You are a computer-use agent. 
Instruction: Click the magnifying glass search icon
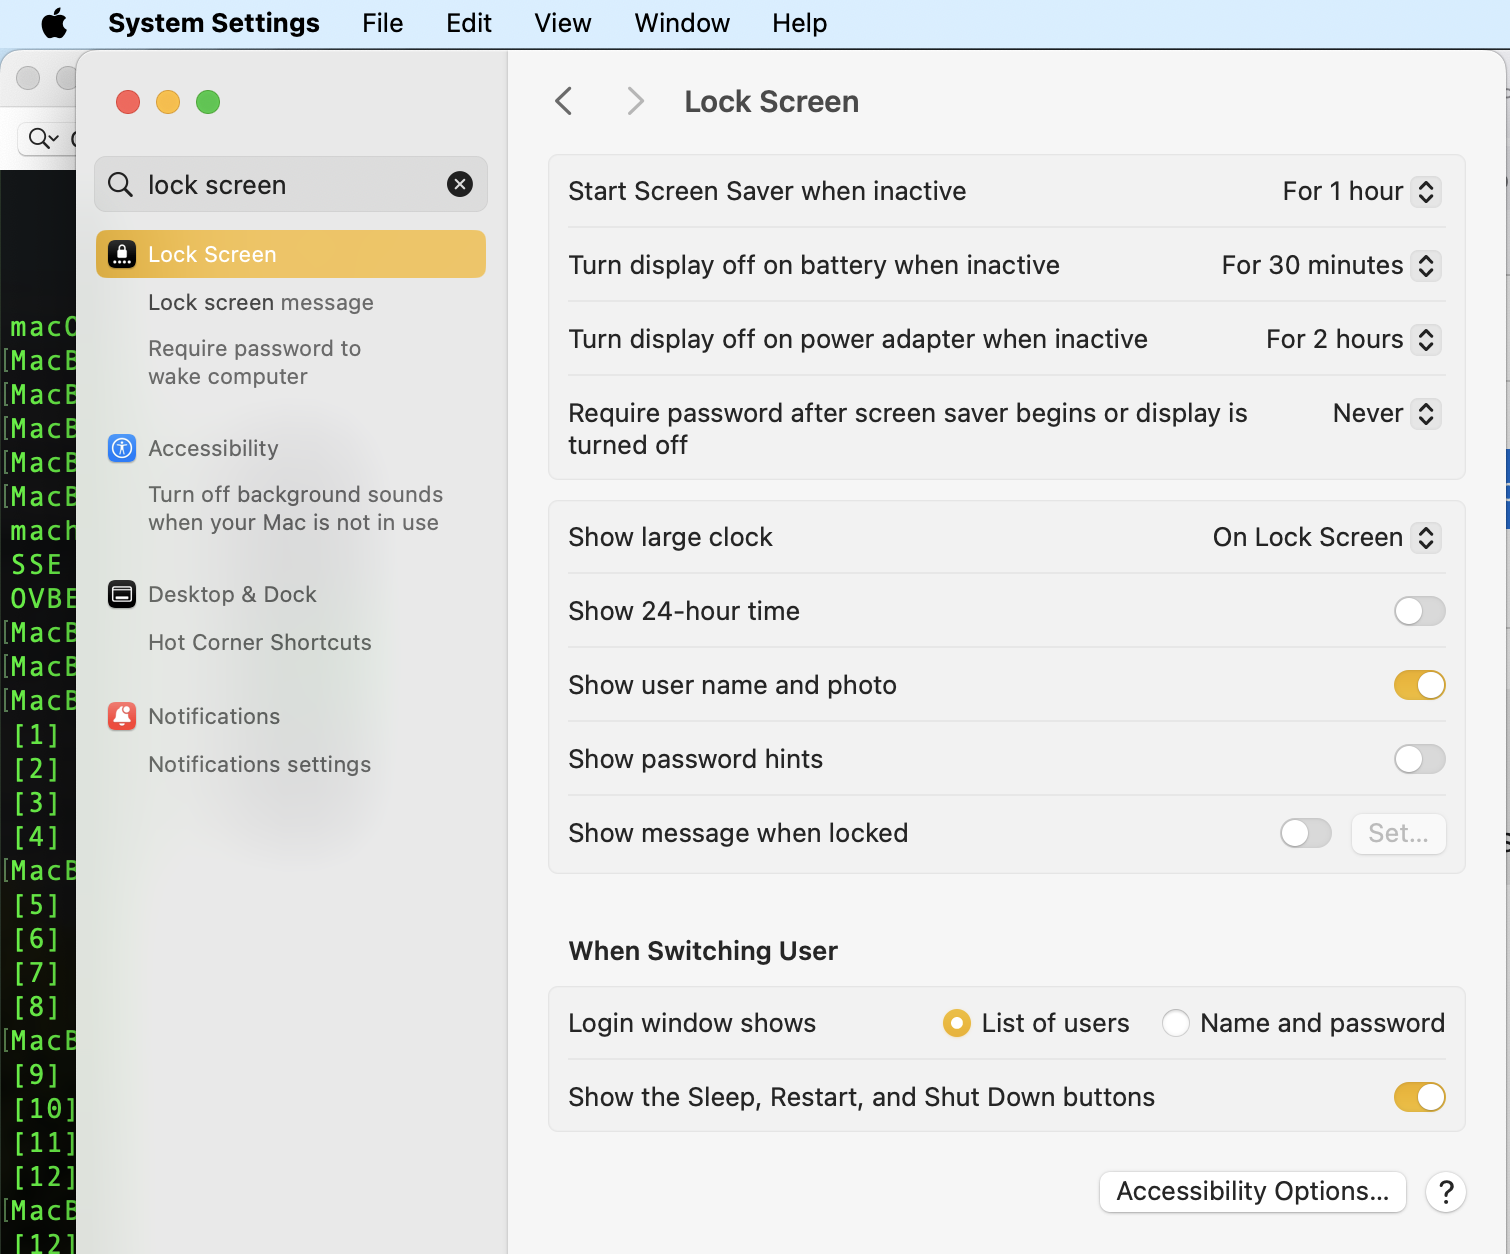[119, 184]
